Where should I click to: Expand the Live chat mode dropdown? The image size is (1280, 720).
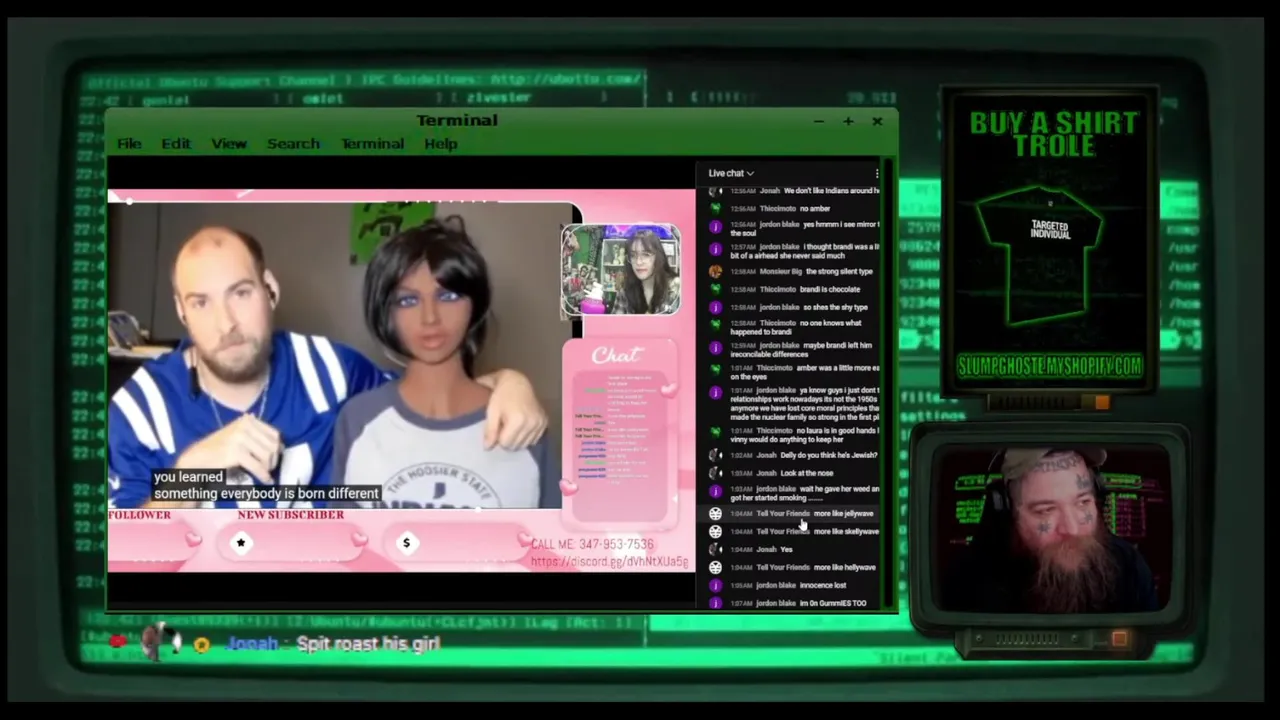coord(731,173)
